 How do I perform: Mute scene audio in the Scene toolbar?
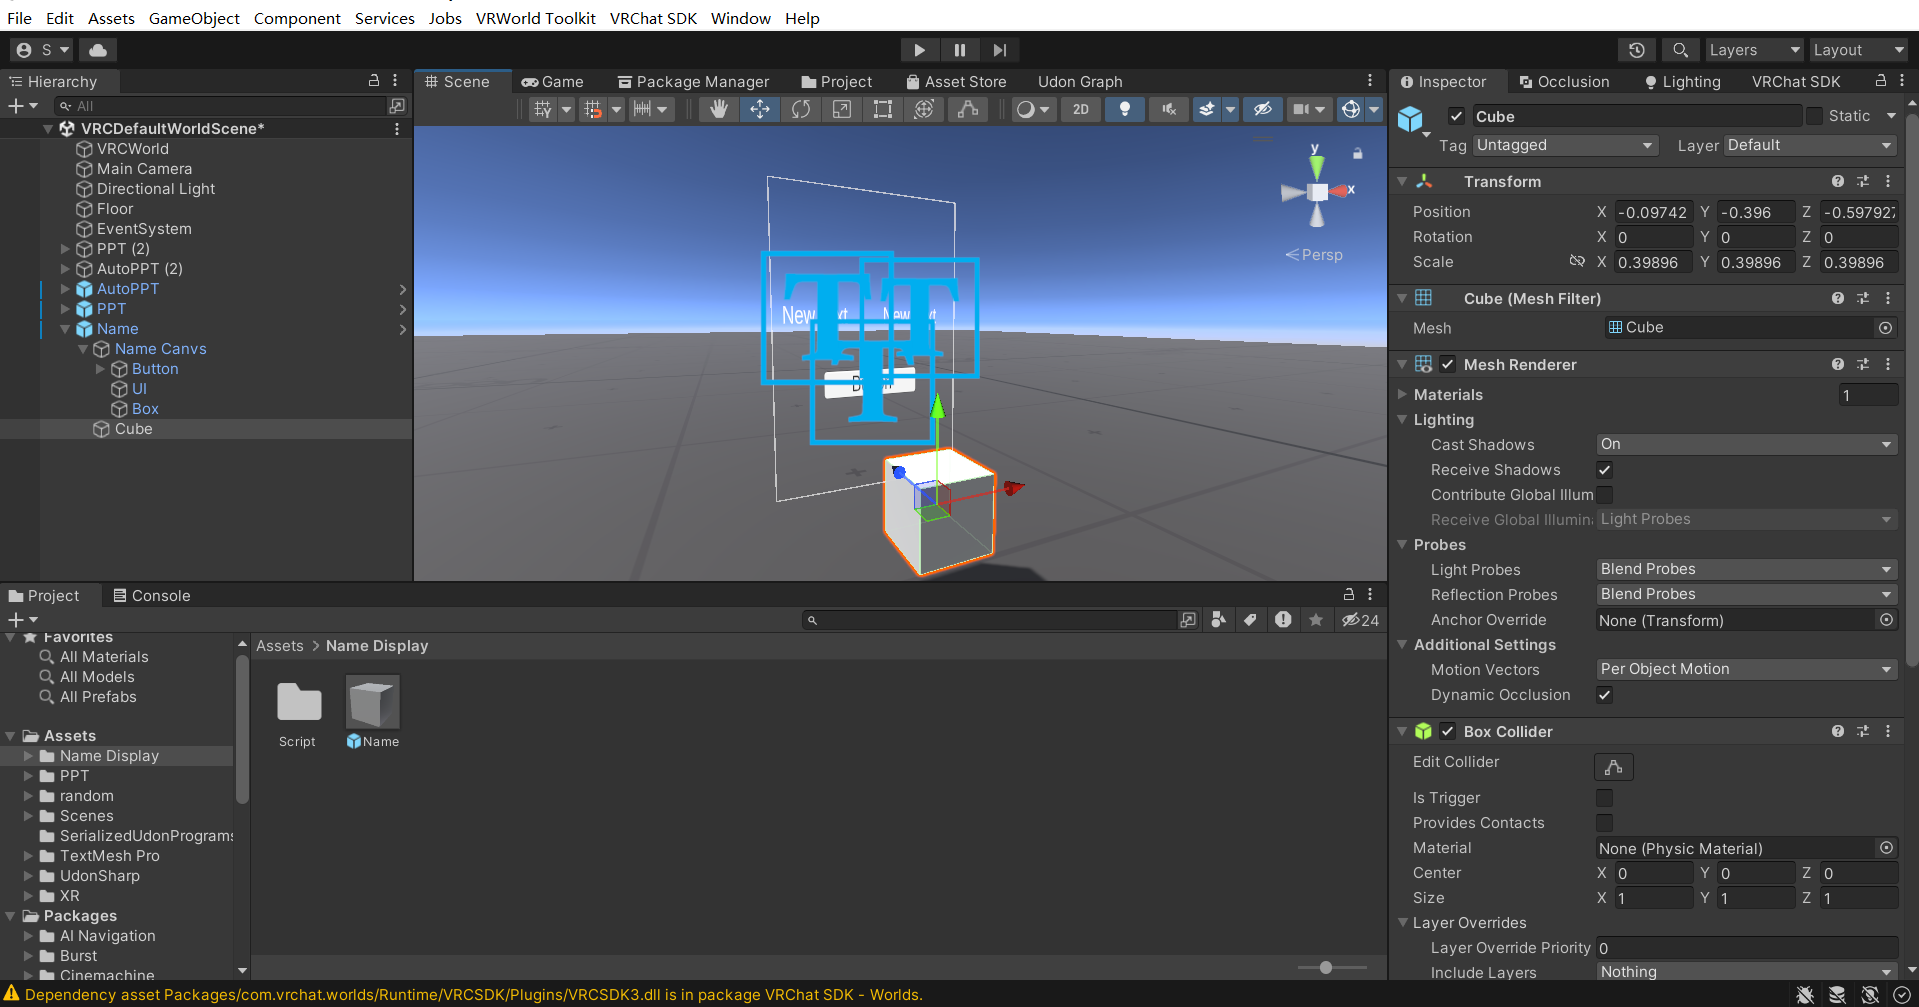[1168, 109]
